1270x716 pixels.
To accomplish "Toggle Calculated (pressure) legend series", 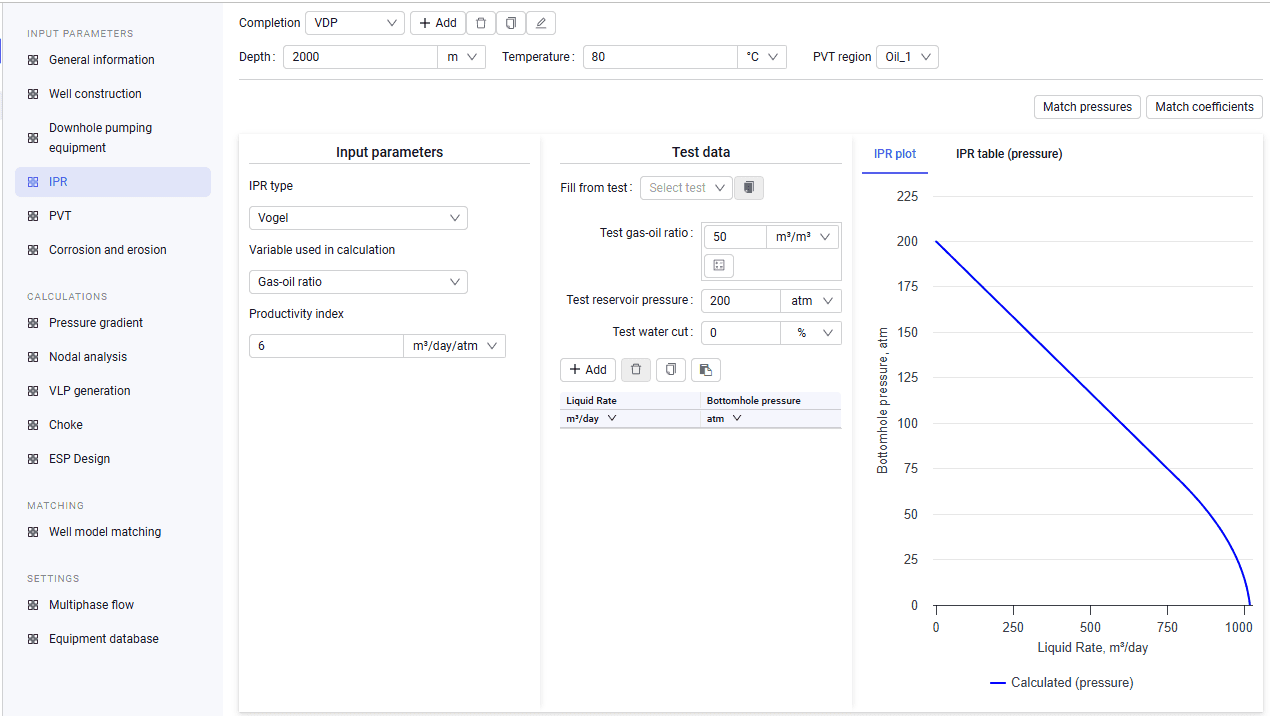I will point(1062,683).
